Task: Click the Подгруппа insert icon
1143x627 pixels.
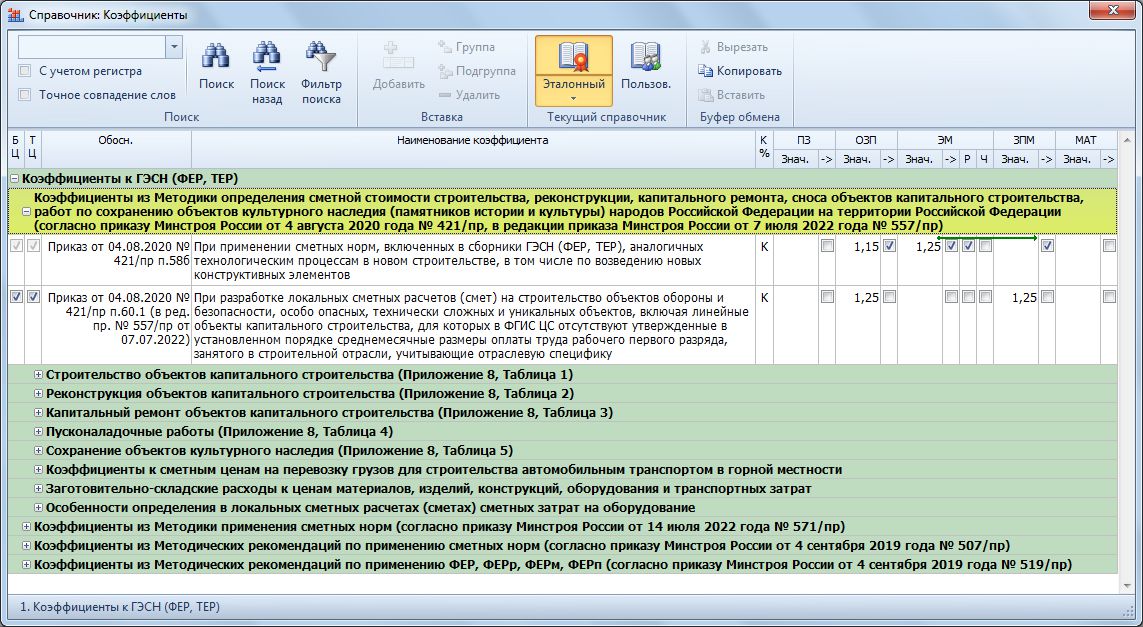Action: pos(445,71)
